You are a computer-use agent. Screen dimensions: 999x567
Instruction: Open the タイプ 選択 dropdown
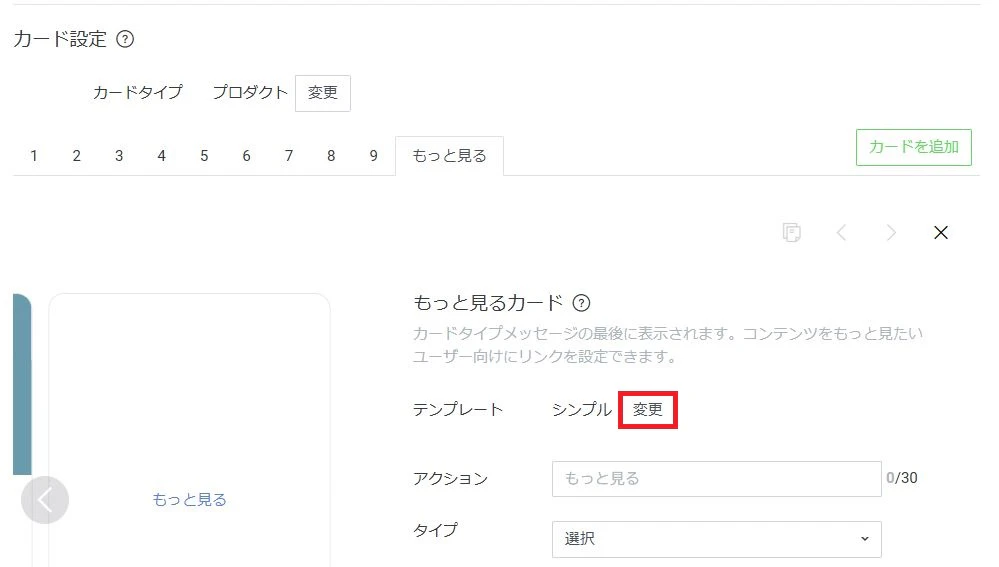717,539
